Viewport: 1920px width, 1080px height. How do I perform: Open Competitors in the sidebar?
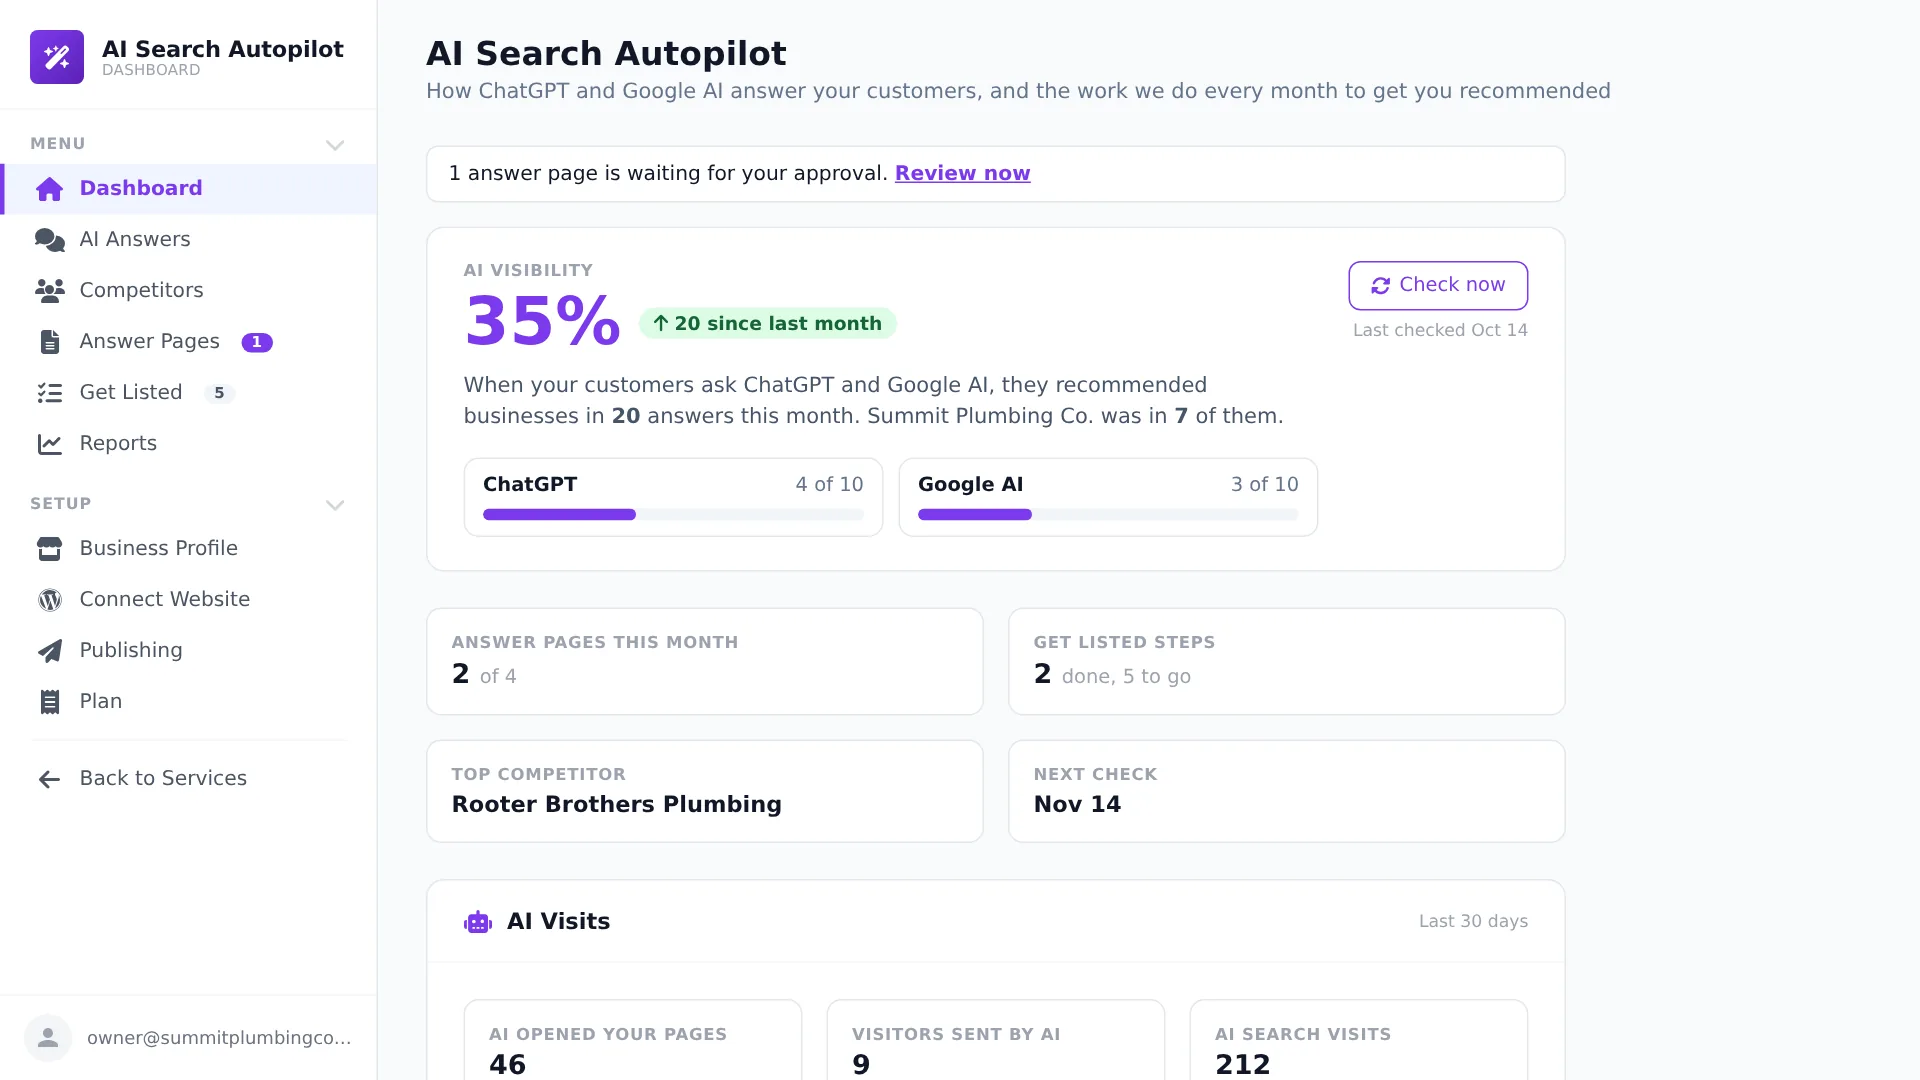click(x=189, y=291)
